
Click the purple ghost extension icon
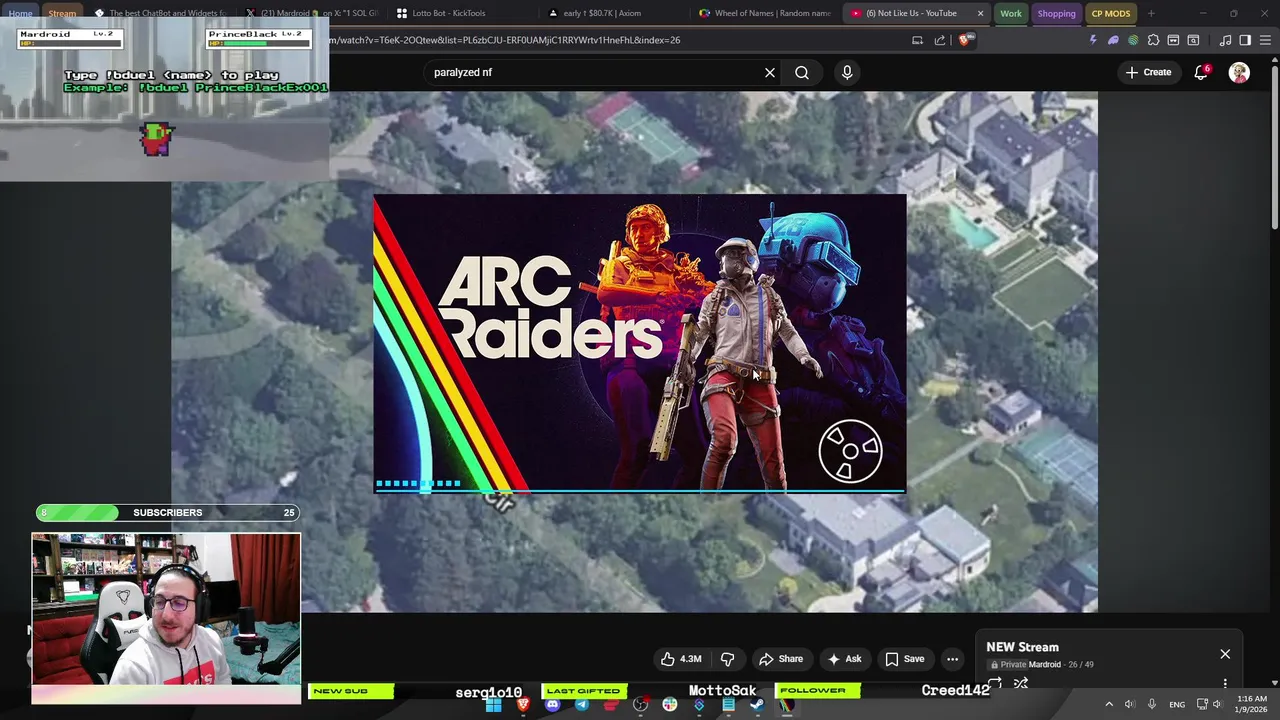(x=1113, y=40)
